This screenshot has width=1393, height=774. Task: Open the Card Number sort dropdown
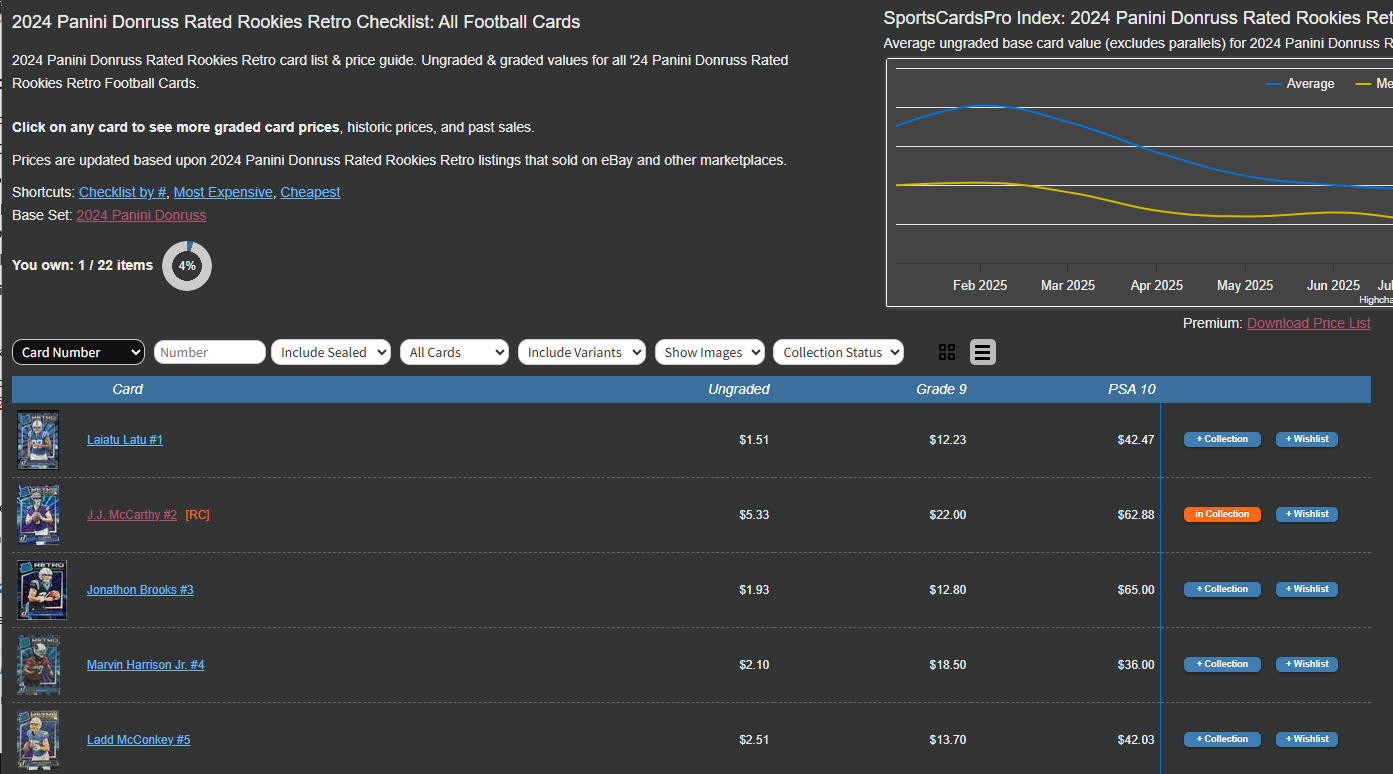pyautogui.click(x=78, y=352)
